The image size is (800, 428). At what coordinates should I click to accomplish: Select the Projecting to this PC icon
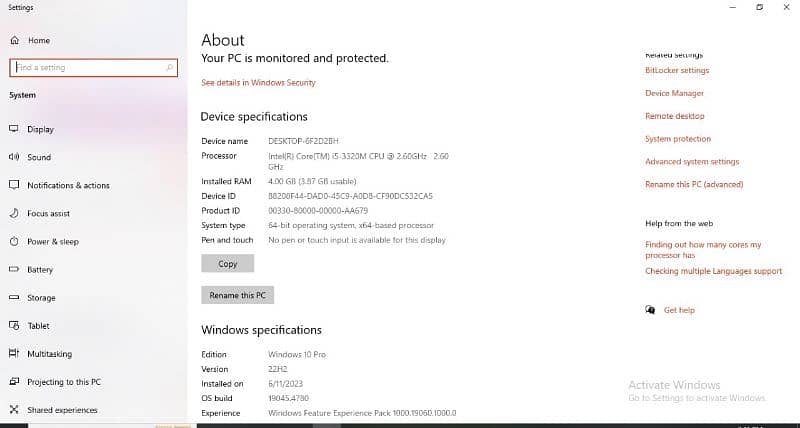14,382
